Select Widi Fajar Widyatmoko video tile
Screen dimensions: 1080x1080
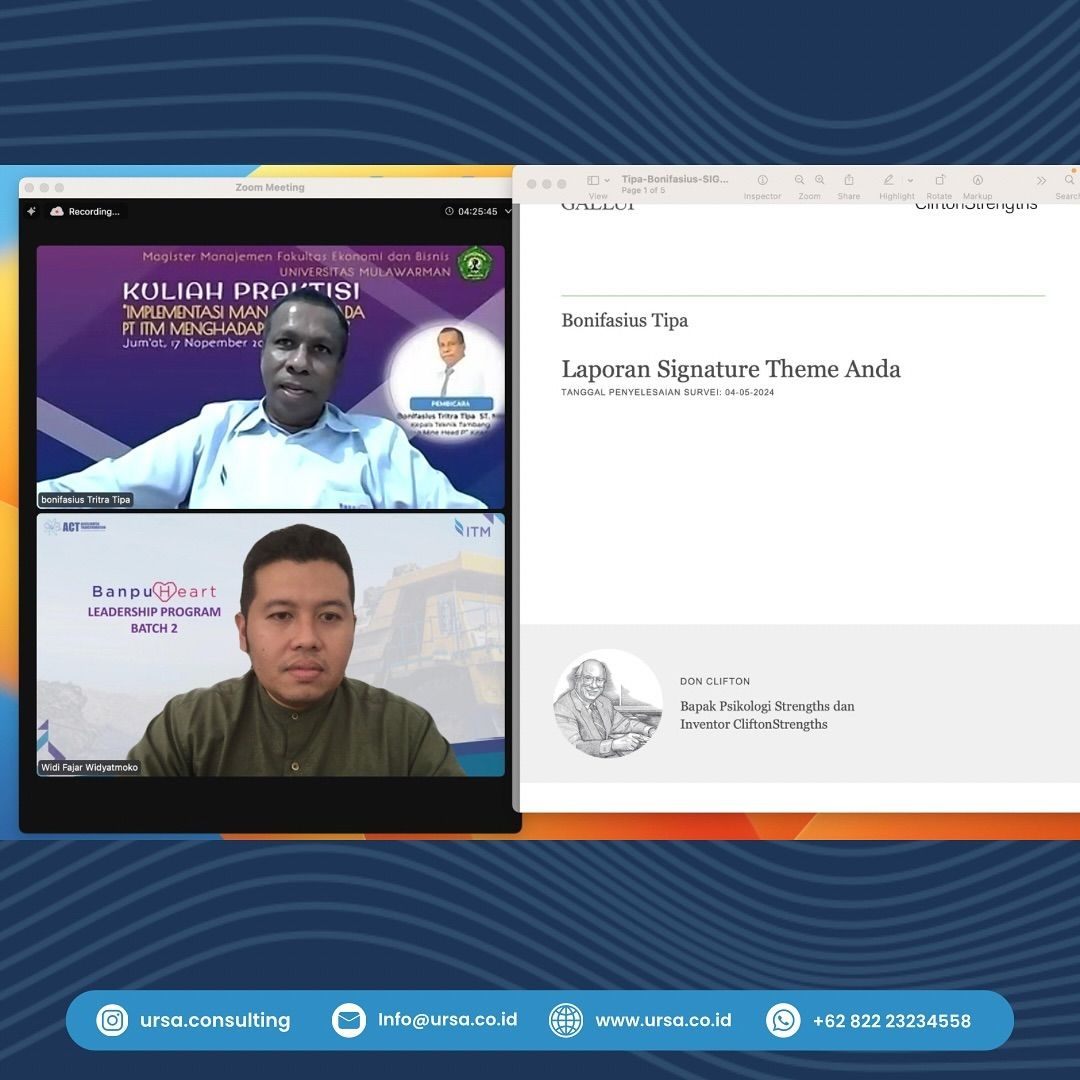pos(271,645)
